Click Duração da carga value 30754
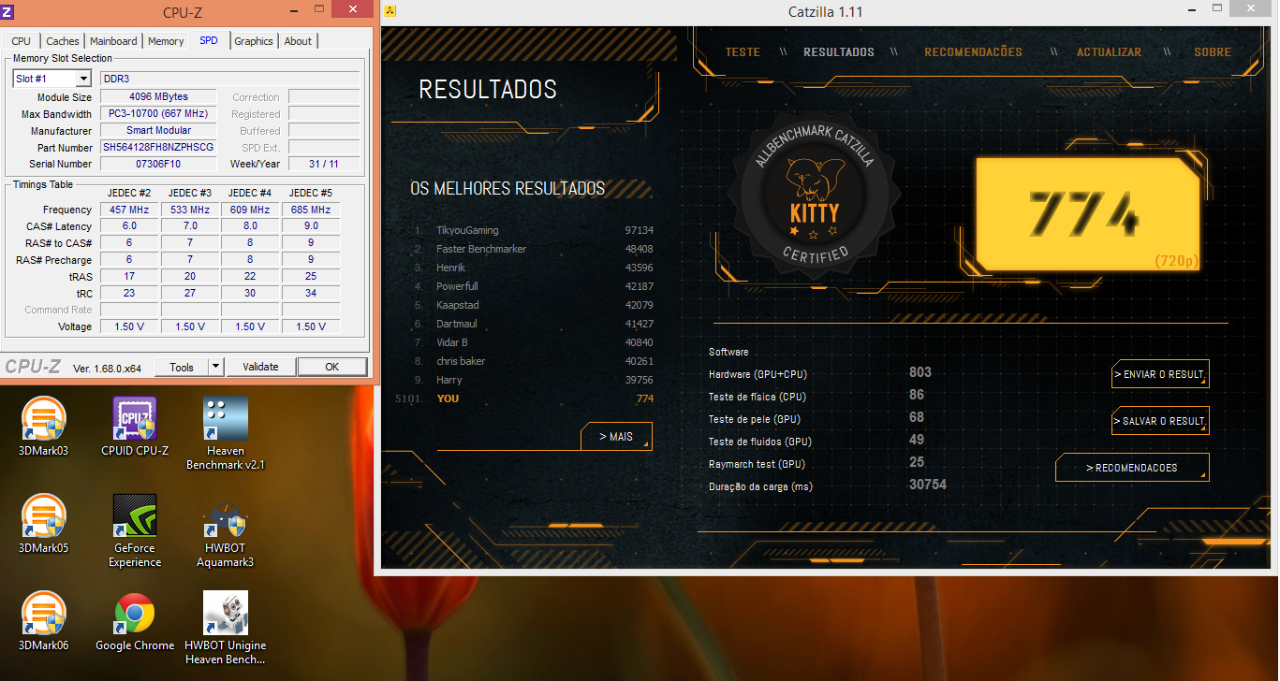The height and width of the screenshot is (681, 1280). [927, 484]
